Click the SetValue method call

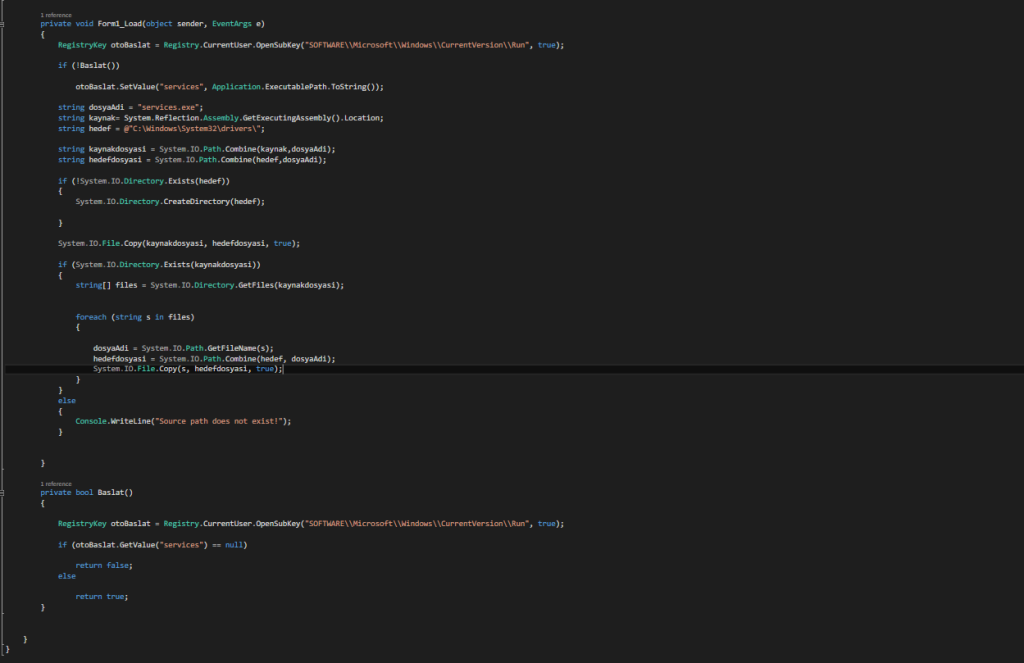(137, 87)
